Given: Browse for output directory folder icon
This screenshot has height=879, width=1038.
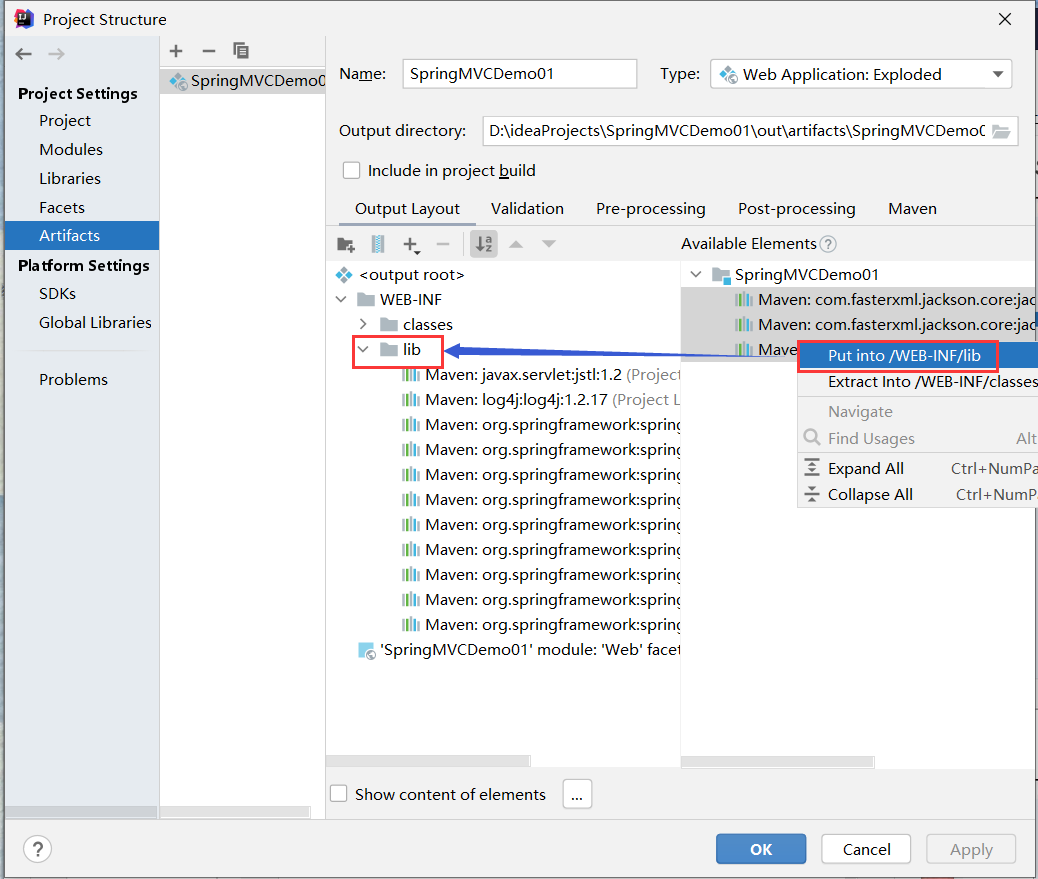Looking at the screenshot, I should pos(1001,131).
